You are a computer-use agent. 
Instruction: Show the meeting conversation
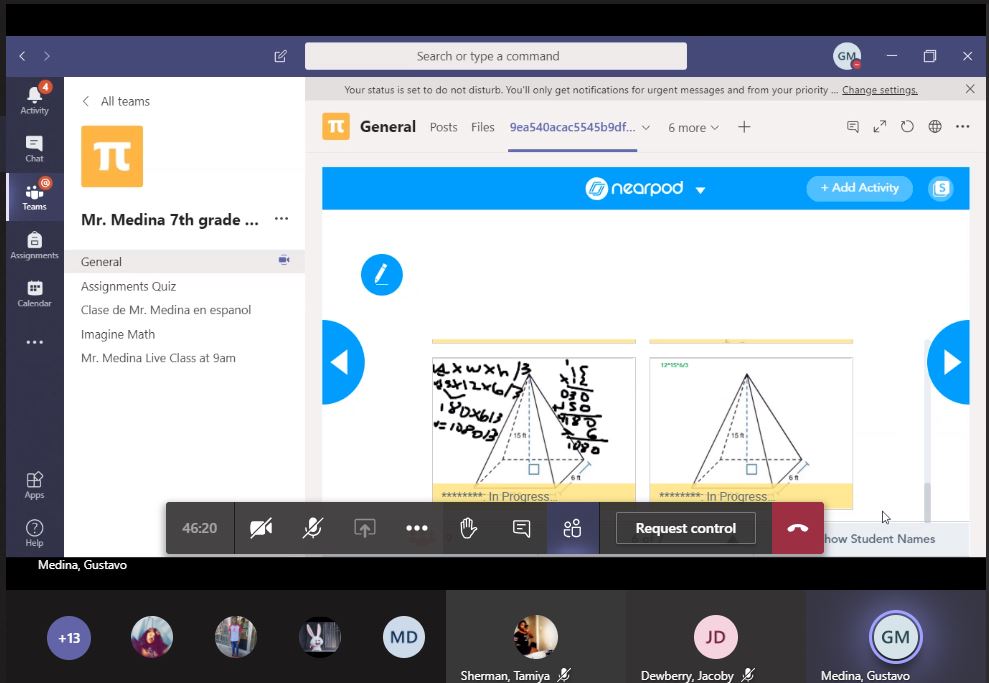pyautogui.click(x=521, y=528)
